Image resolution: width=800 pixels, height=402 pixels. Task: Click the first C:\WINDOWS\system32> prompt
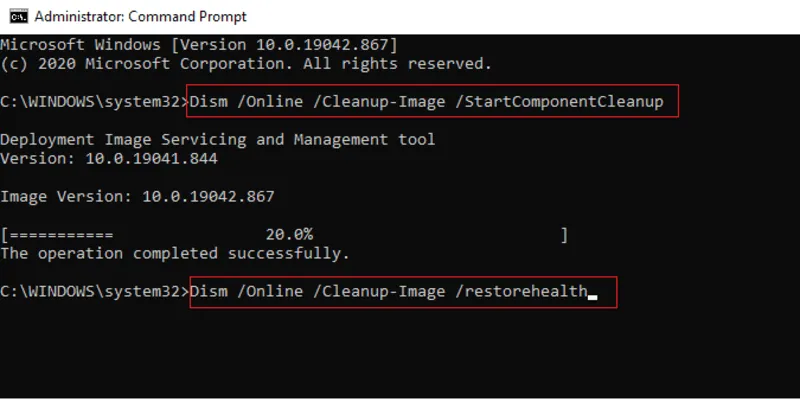(94, 102)
